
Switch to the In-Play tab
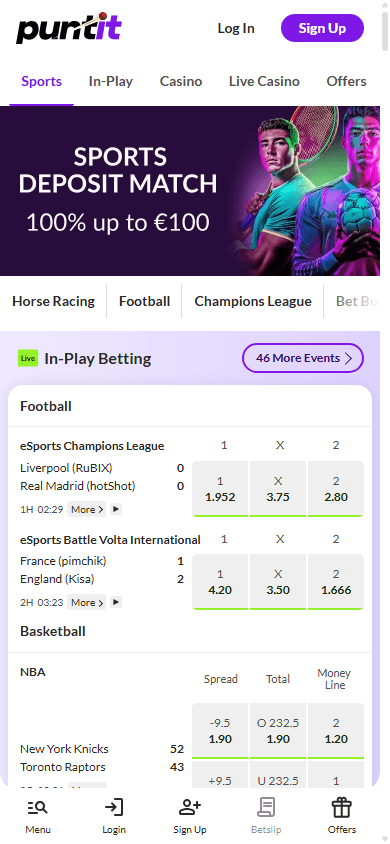point(111,81)
